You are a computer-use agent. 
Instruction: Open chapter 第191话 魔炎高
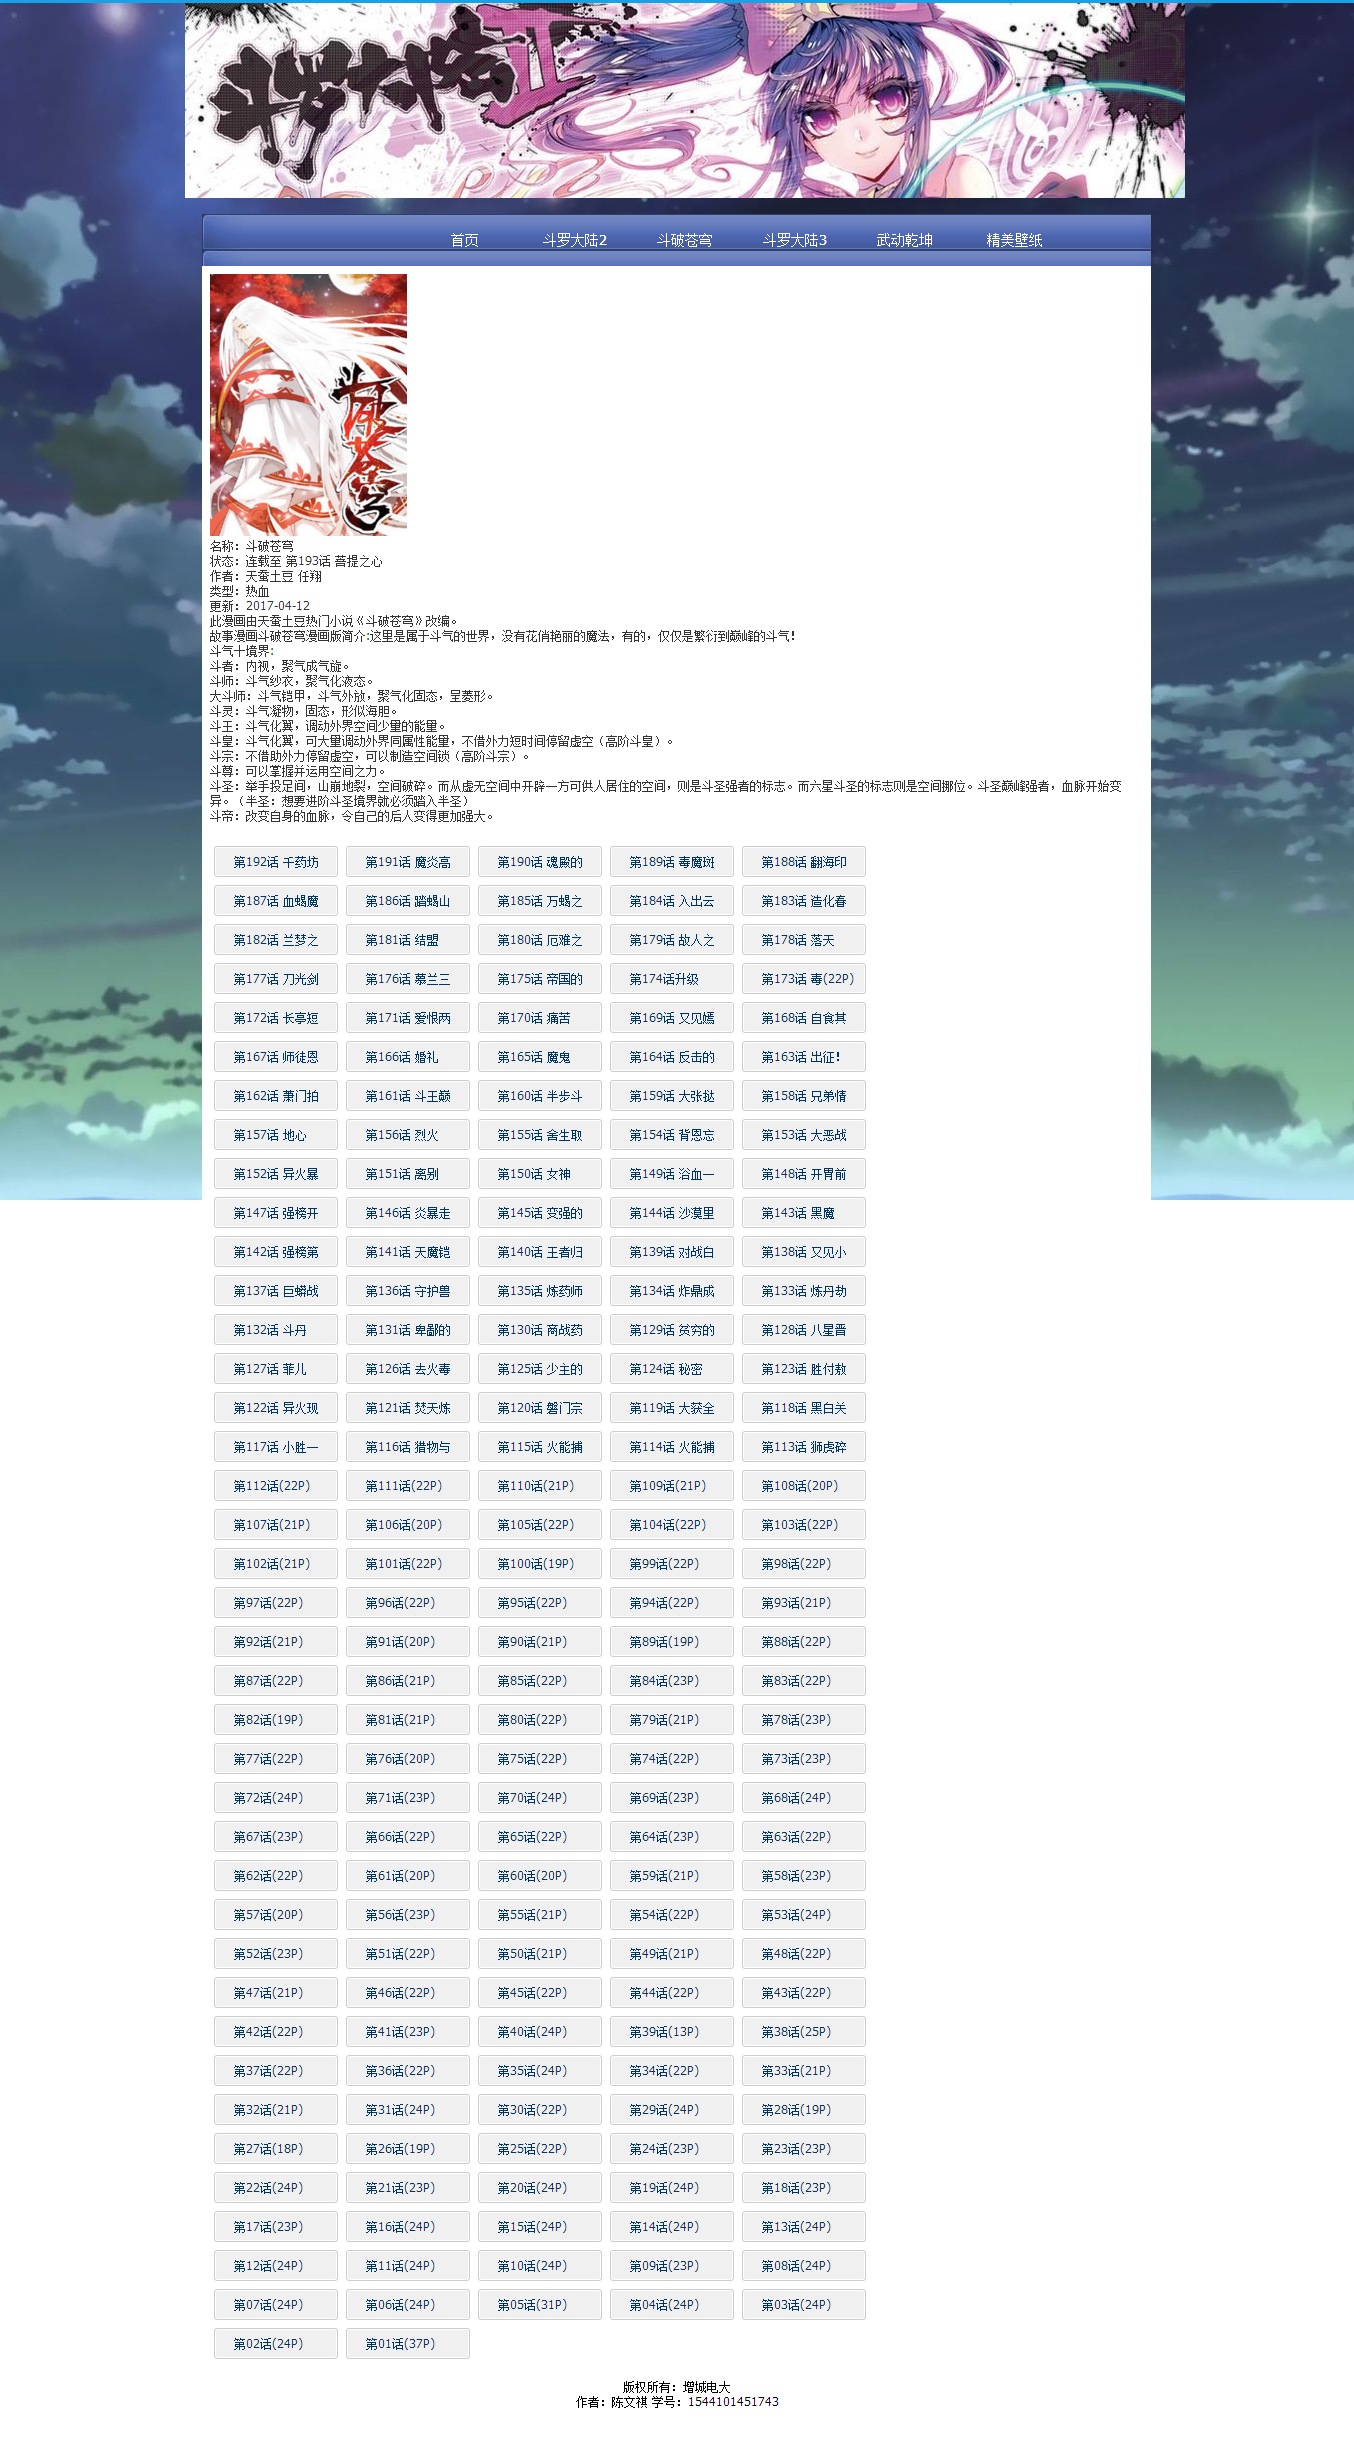click(x=408, y=862)
